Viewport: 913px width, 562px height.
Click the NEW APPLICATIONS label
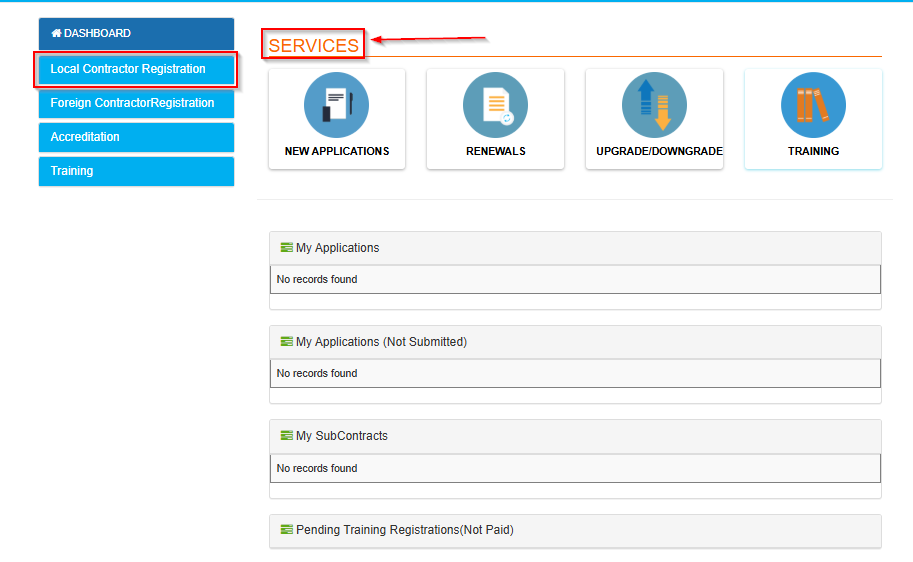pyautogui.click(x=337, y=151)
